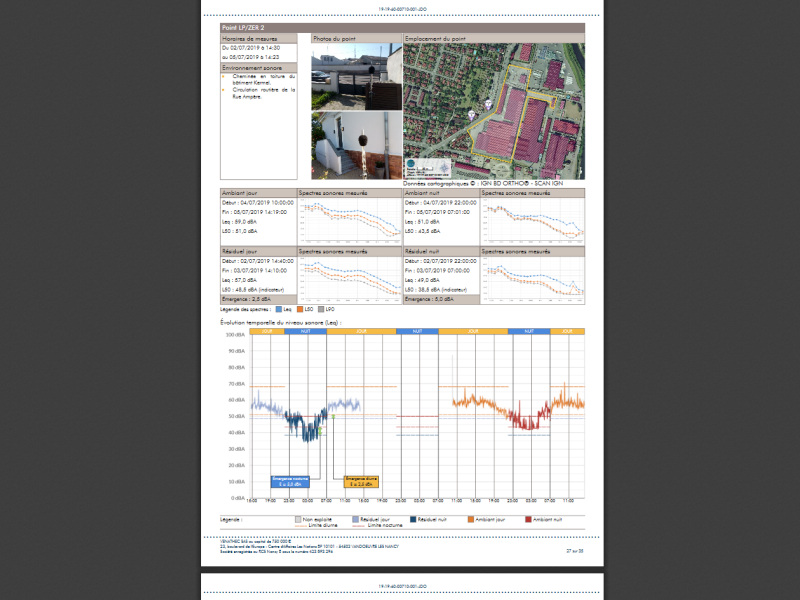Select the 'Environnement sonore' header

(259, 68)
